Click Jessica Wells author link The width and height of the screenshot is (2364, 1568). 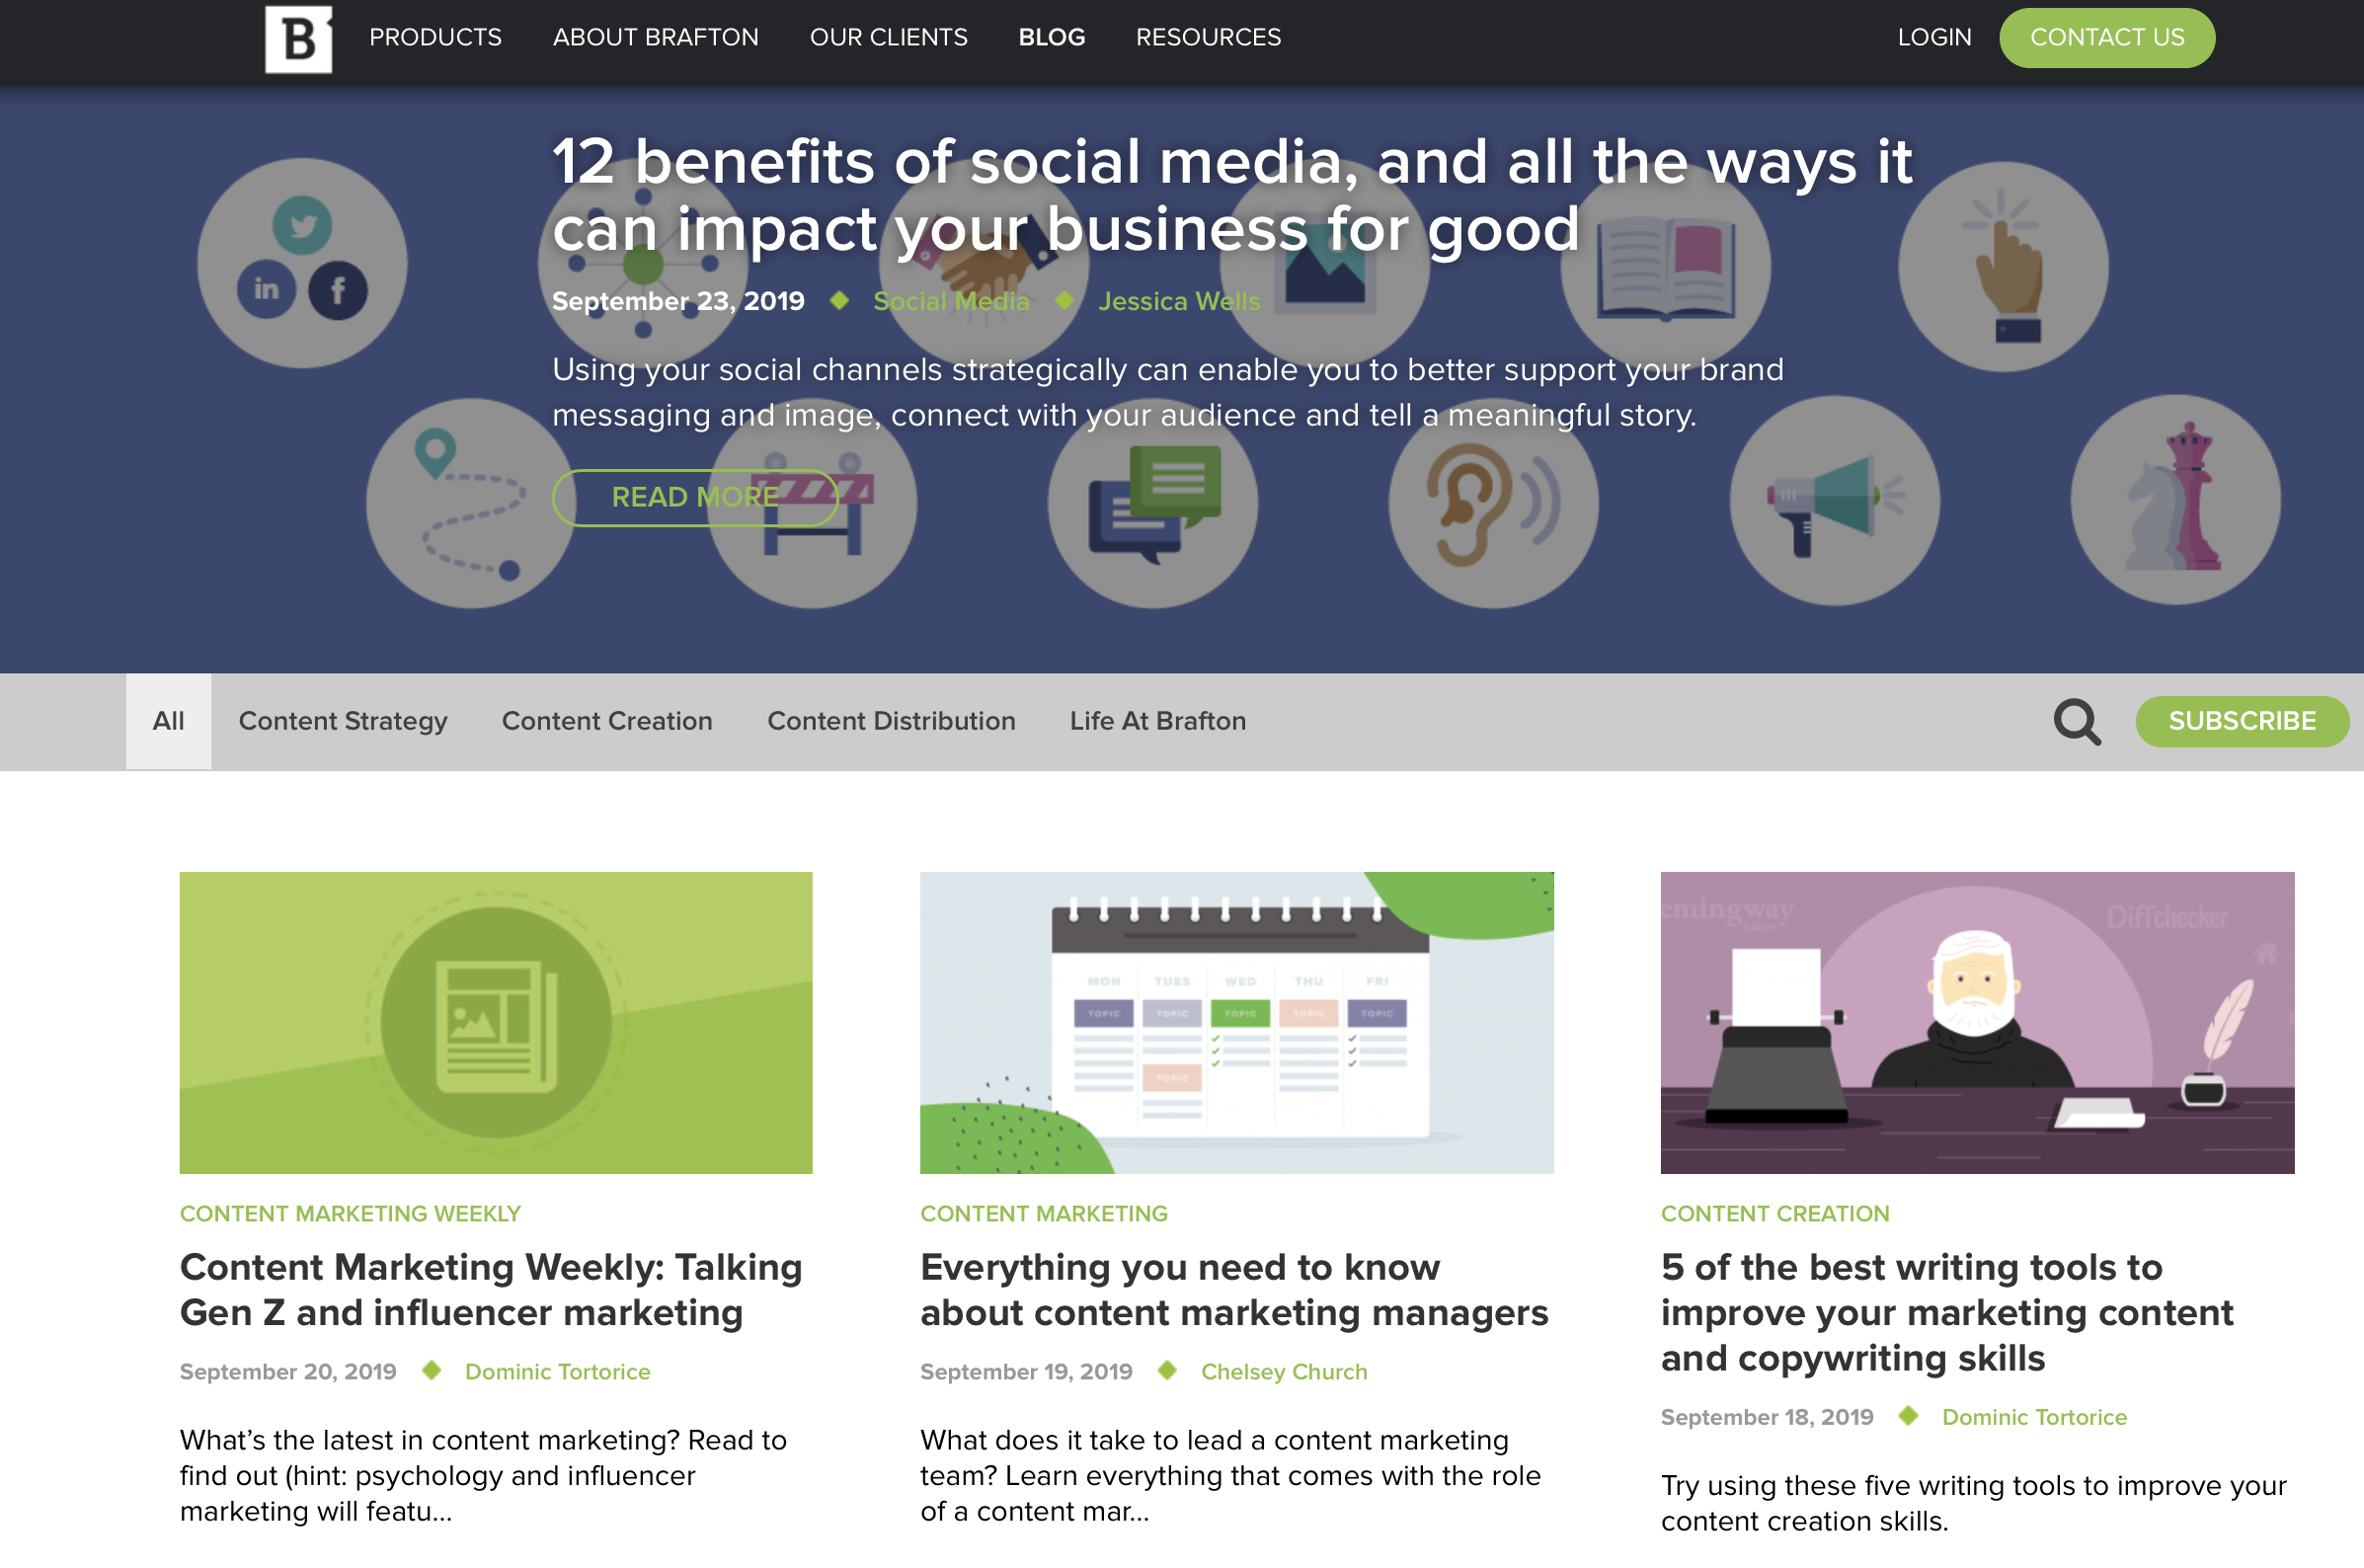tap(1176, 299)
